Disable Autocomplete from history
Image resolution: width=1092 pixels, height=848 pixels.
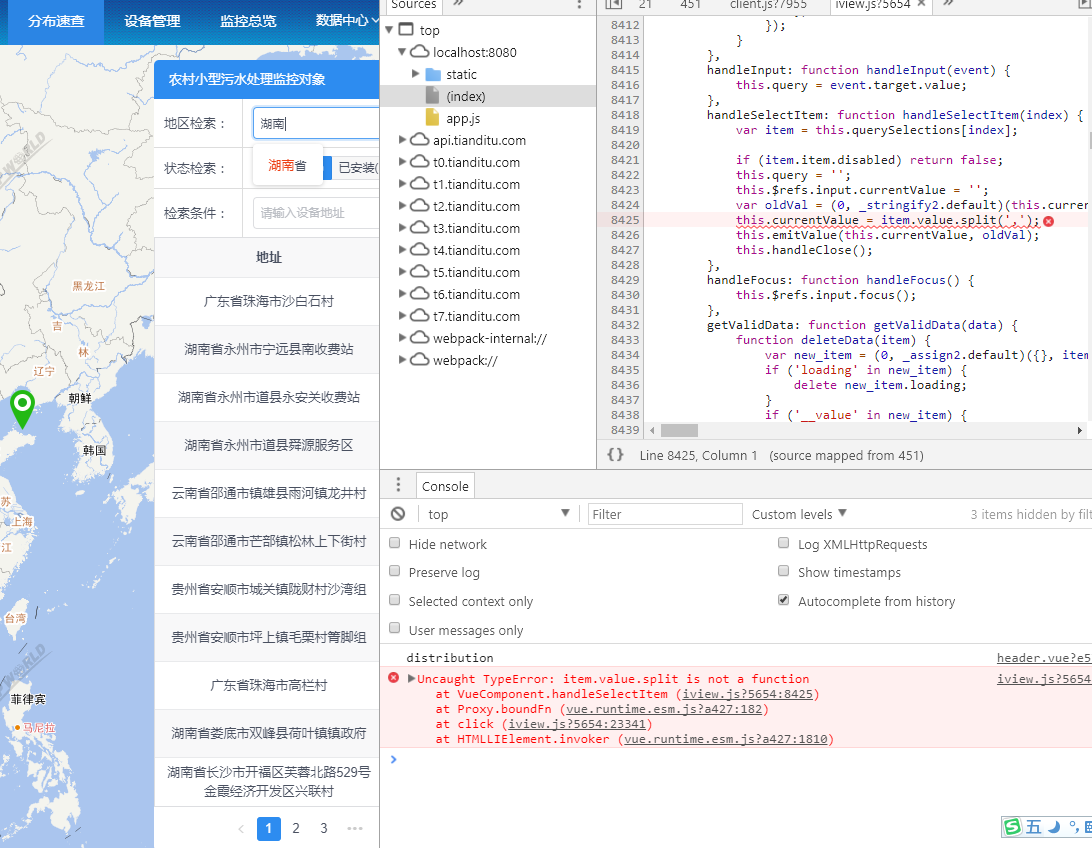783,600
